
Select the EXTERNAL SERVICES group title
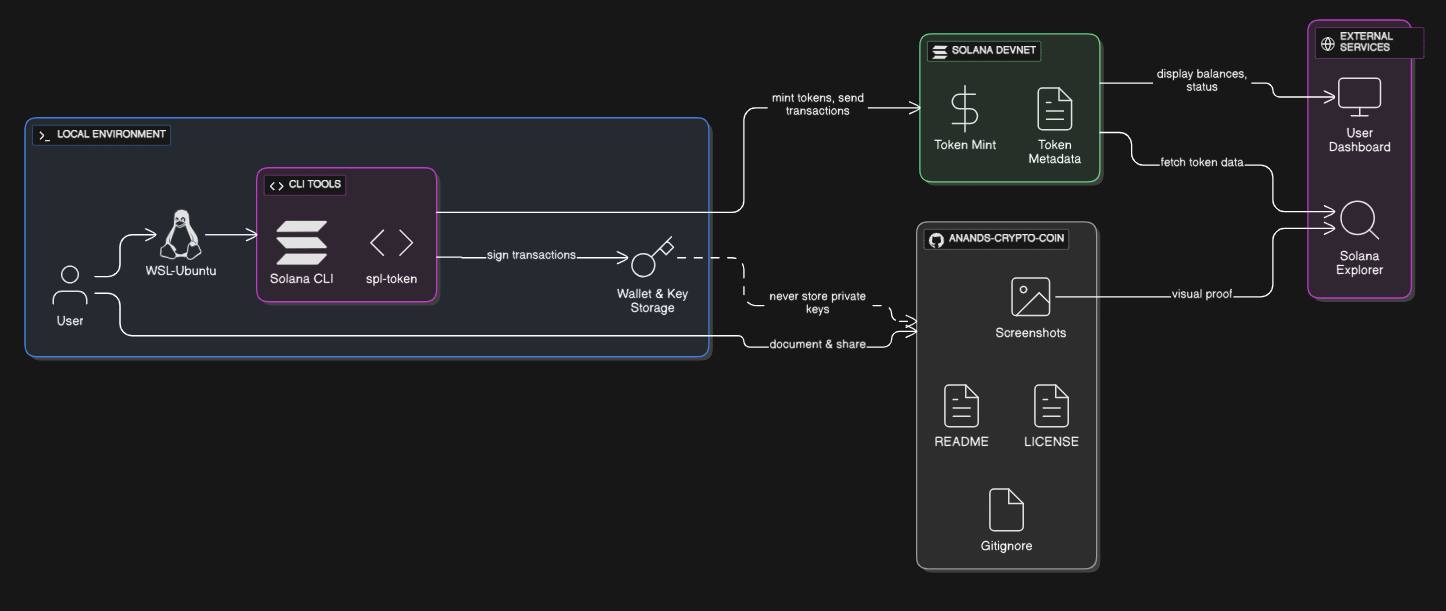tap(1367, 42)
